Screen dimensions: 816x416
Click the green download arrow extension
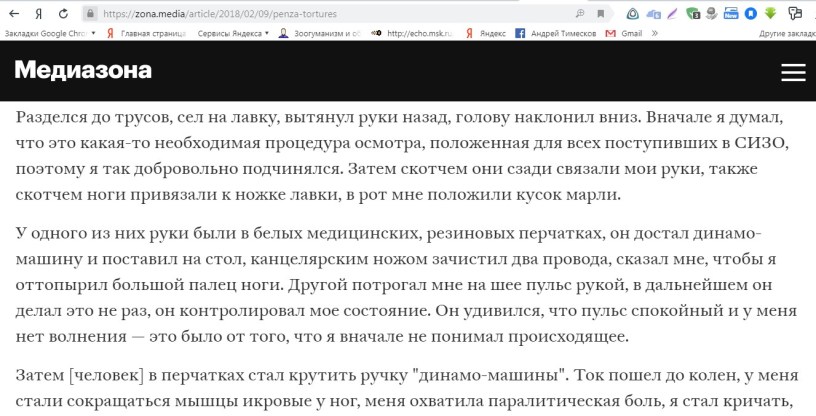coord(771,14)
